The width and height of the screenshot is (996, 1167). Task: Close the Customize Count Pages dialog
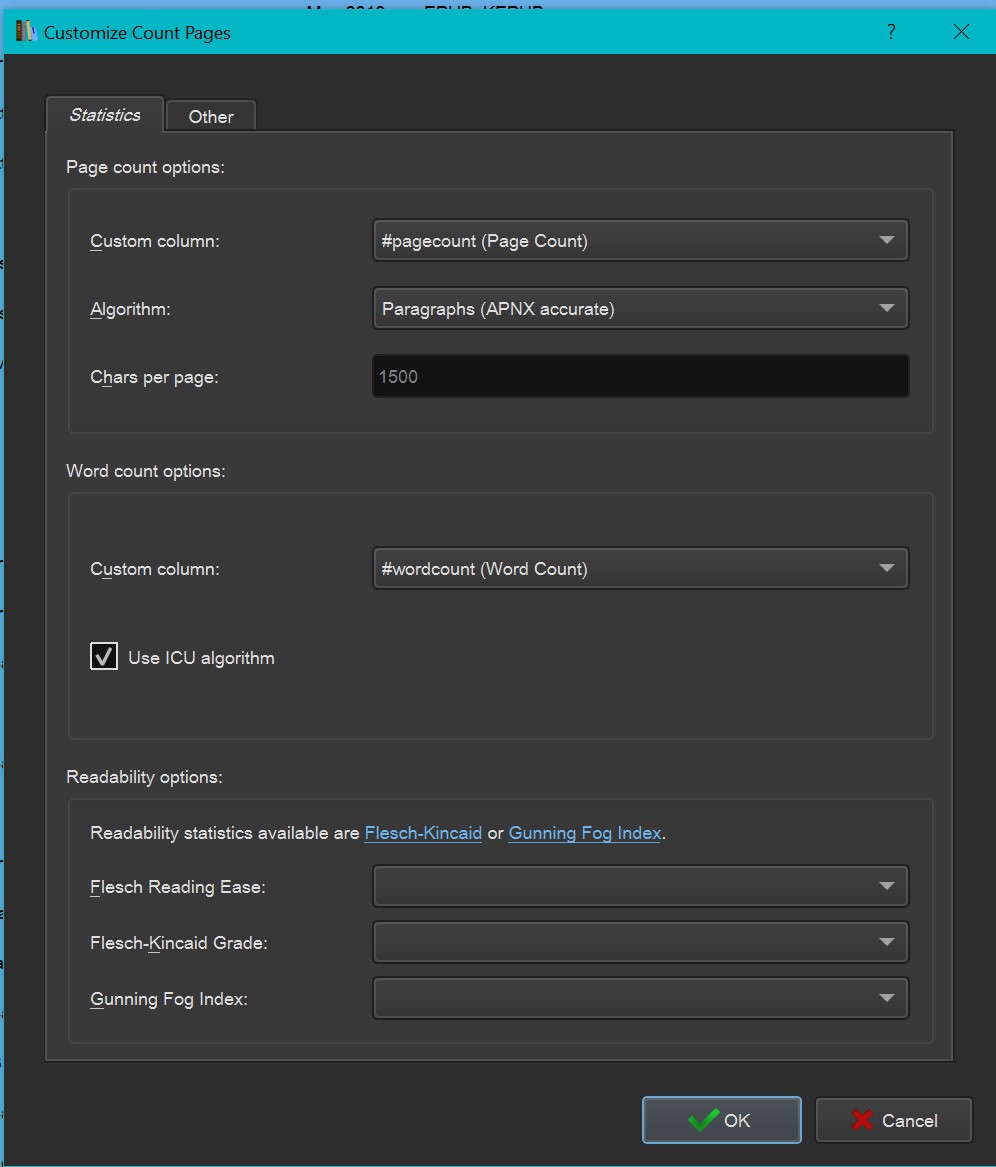click(x=961, y=32)
